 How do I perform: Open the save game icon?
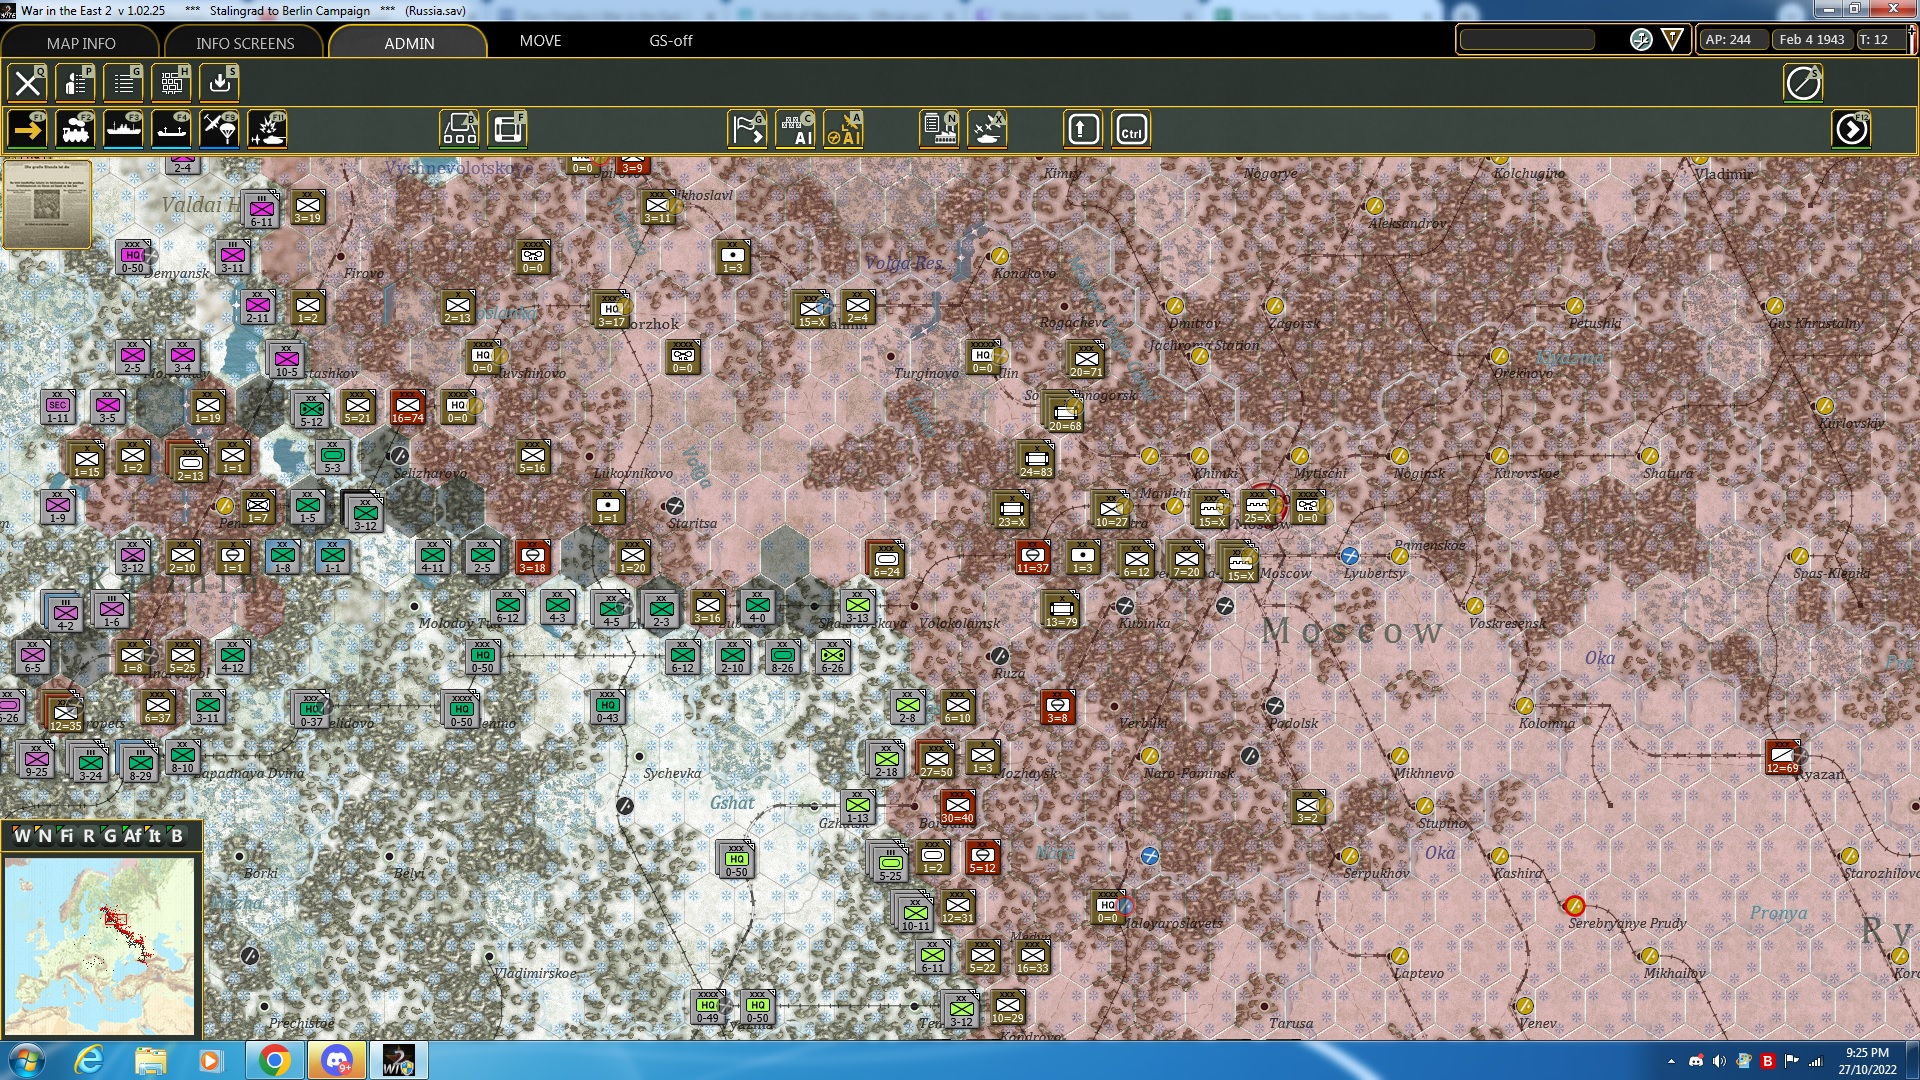219,83
